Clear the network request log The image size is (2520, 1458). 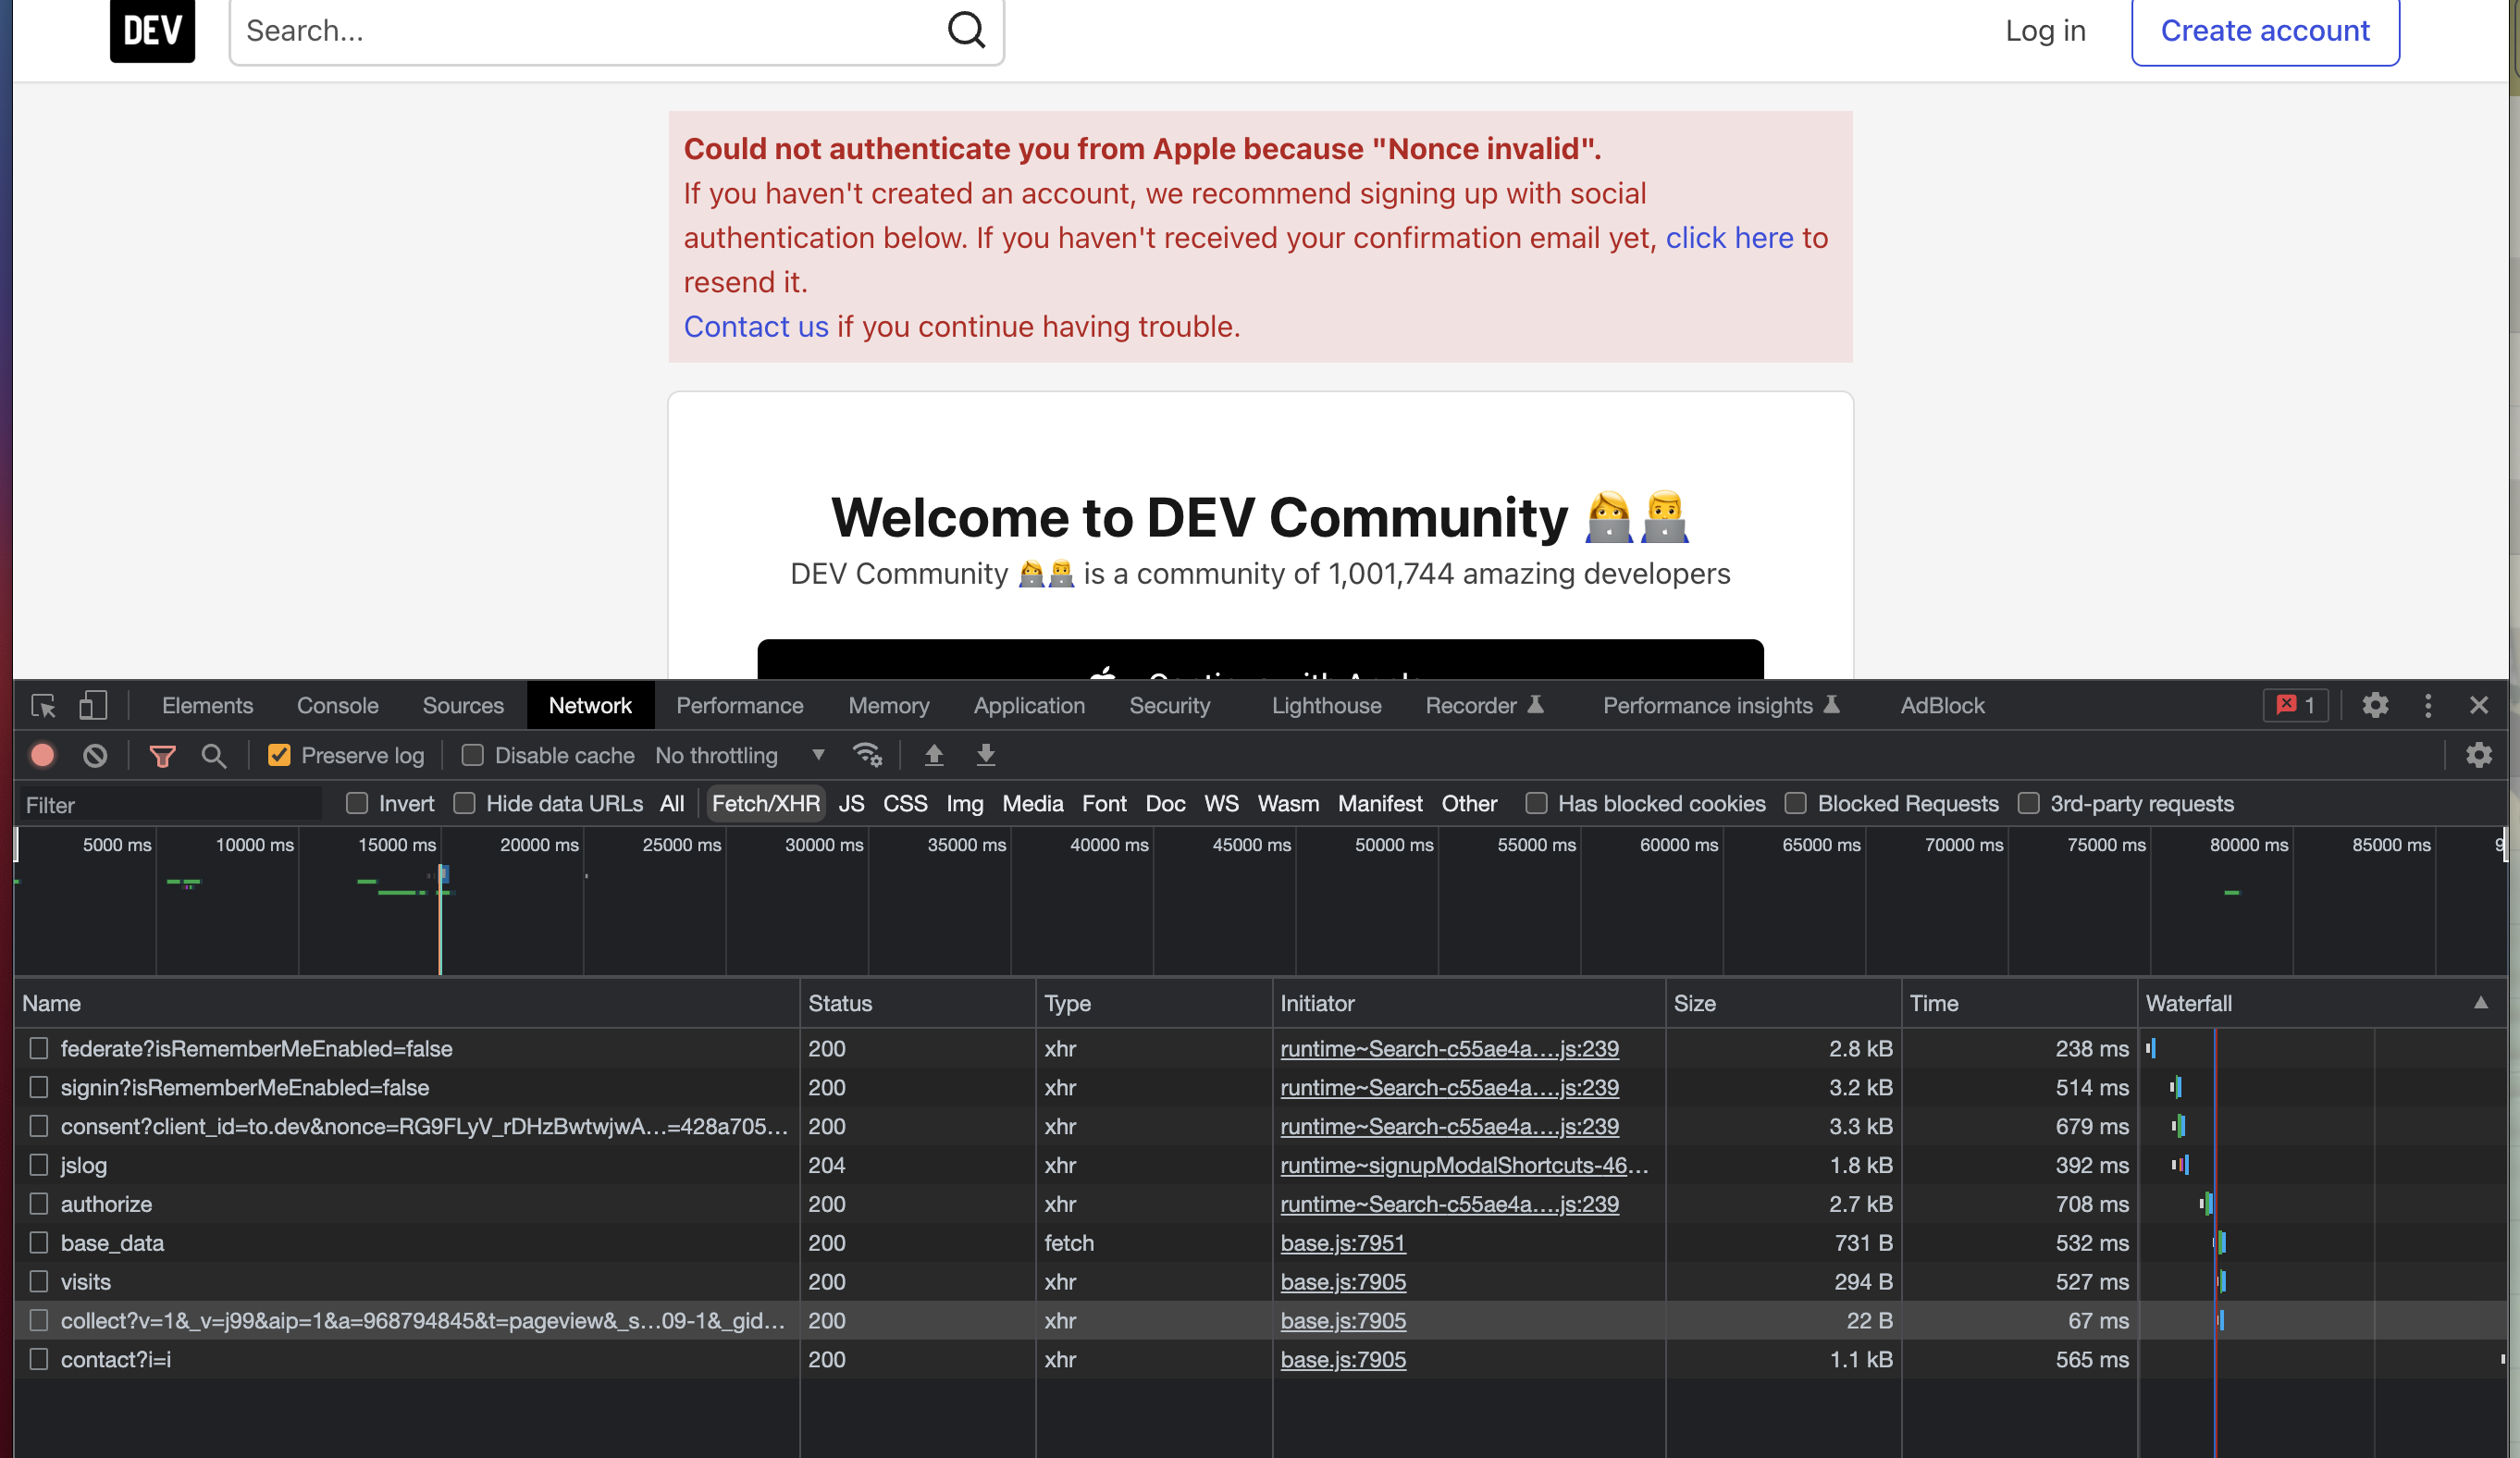tap(95, 755)
